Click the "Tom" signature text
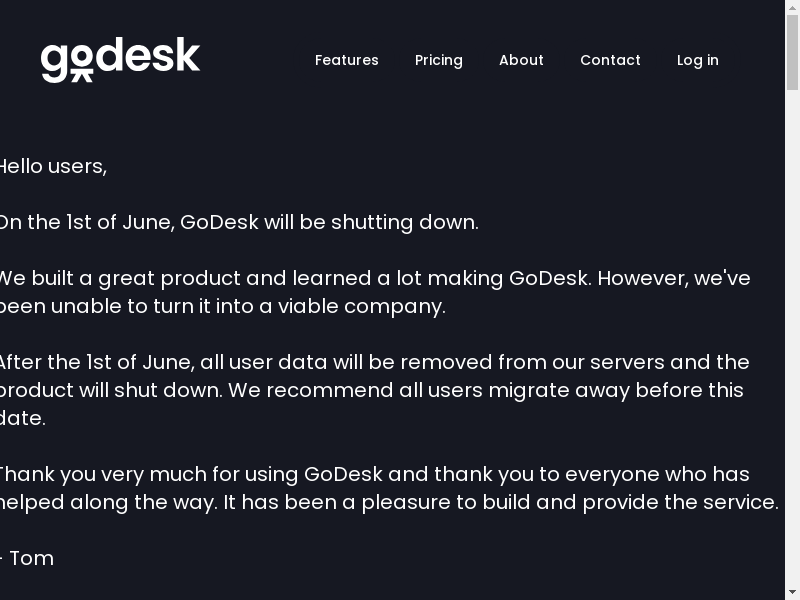The image size is (800, 600). tap(31, 558)
